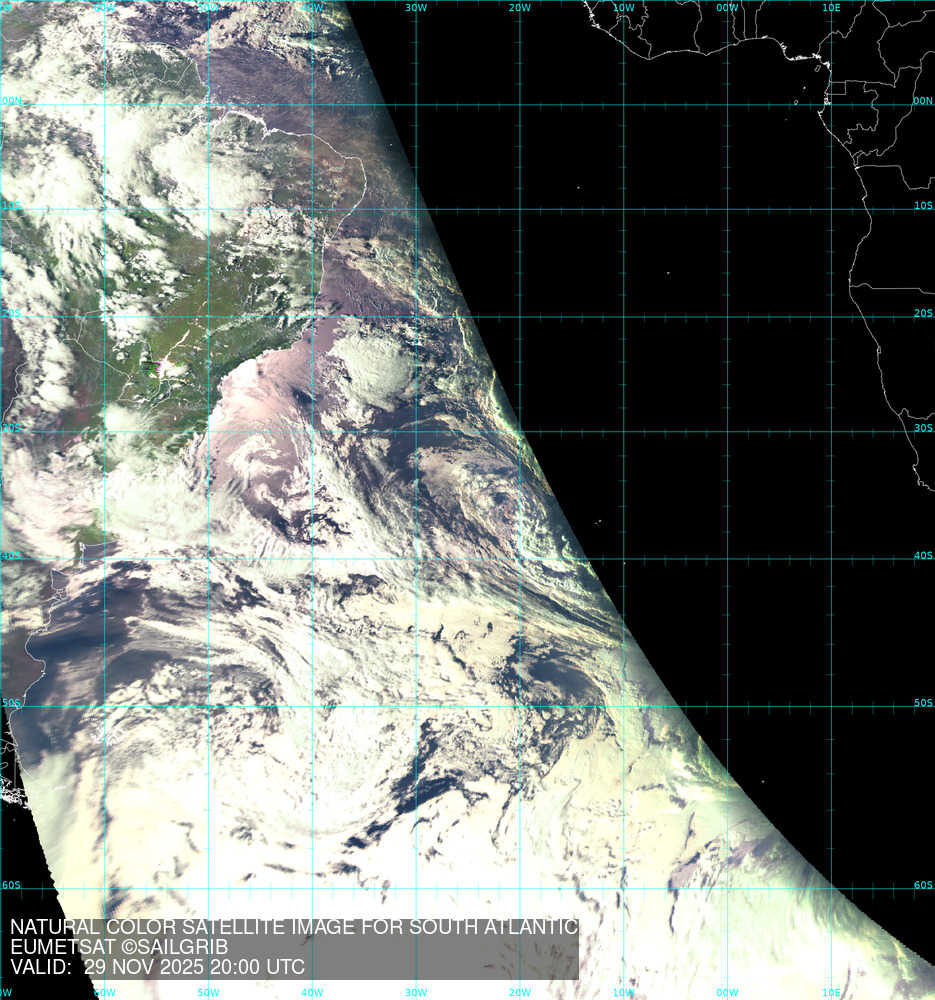The image size is (935, 1000).
Task: Select the 00W and 20S grid crossing
Action: (x=728, y=317)
